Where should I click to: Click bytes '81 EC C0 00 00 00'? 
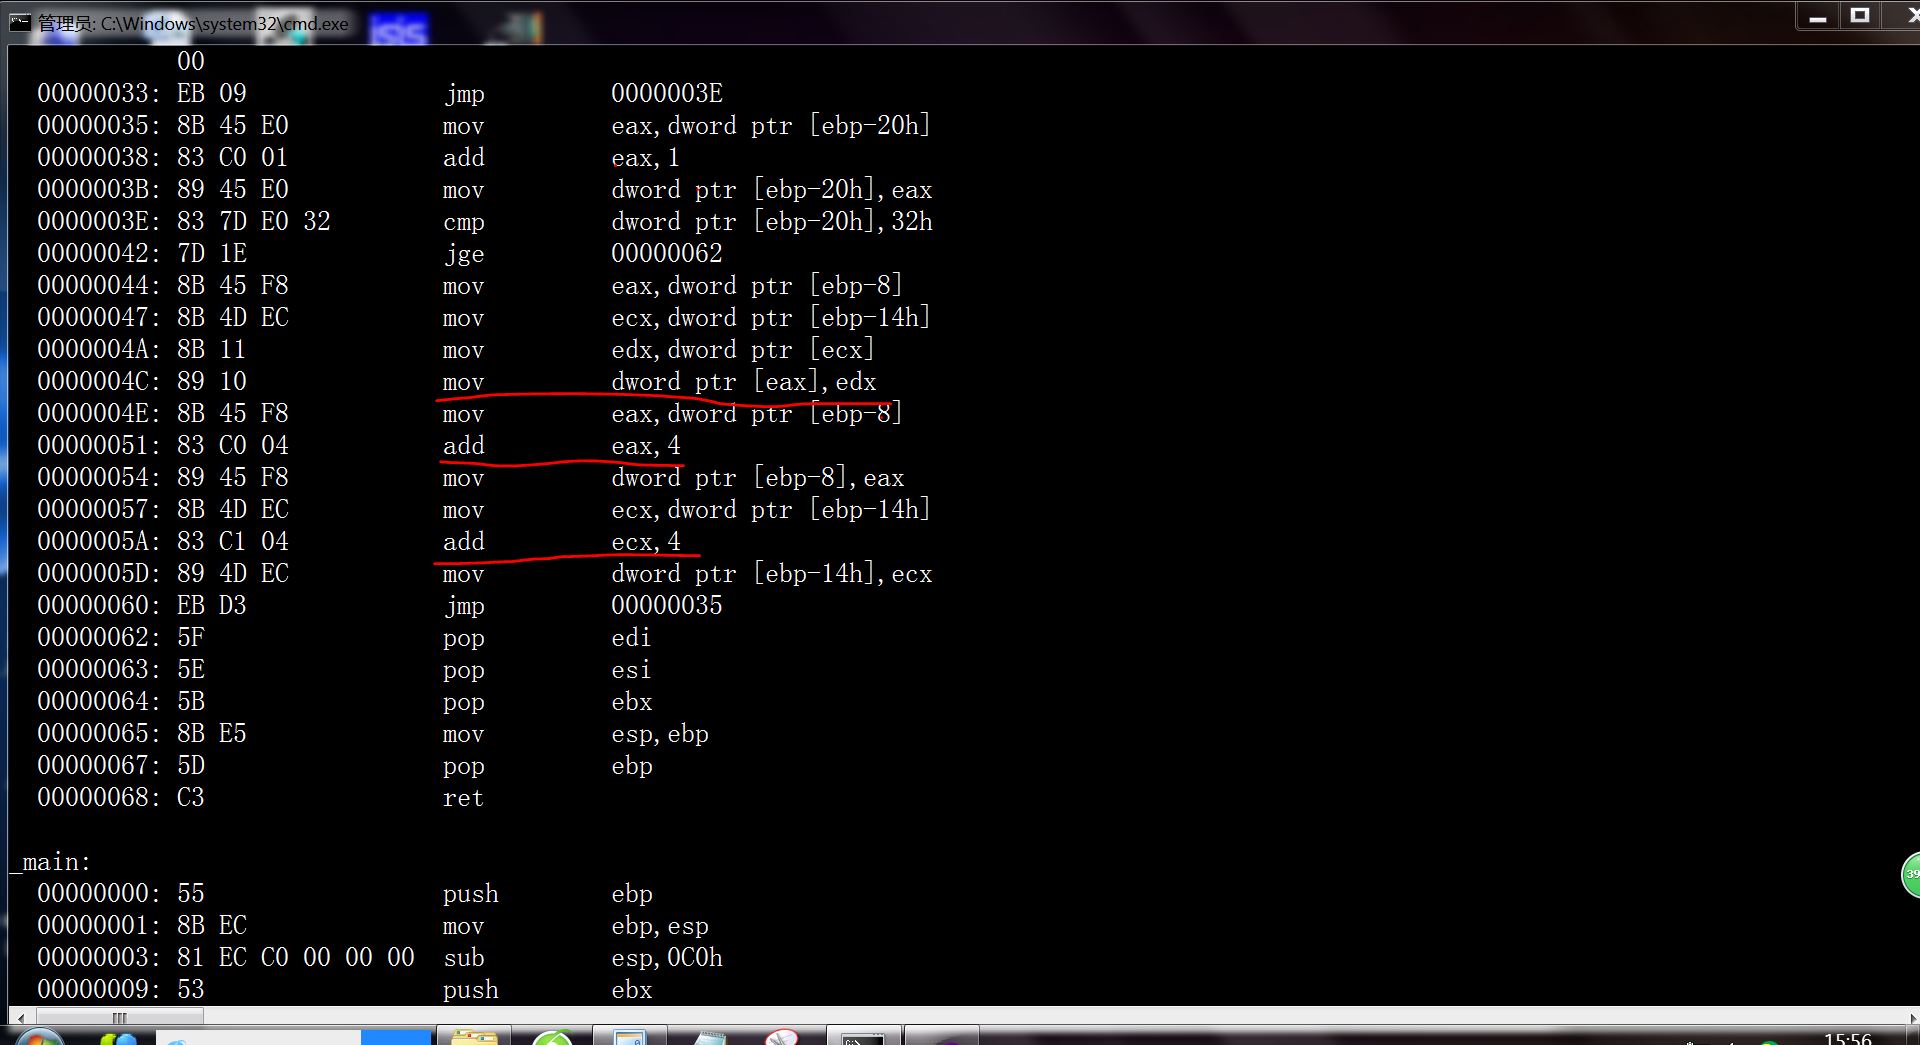pos(296,958)
